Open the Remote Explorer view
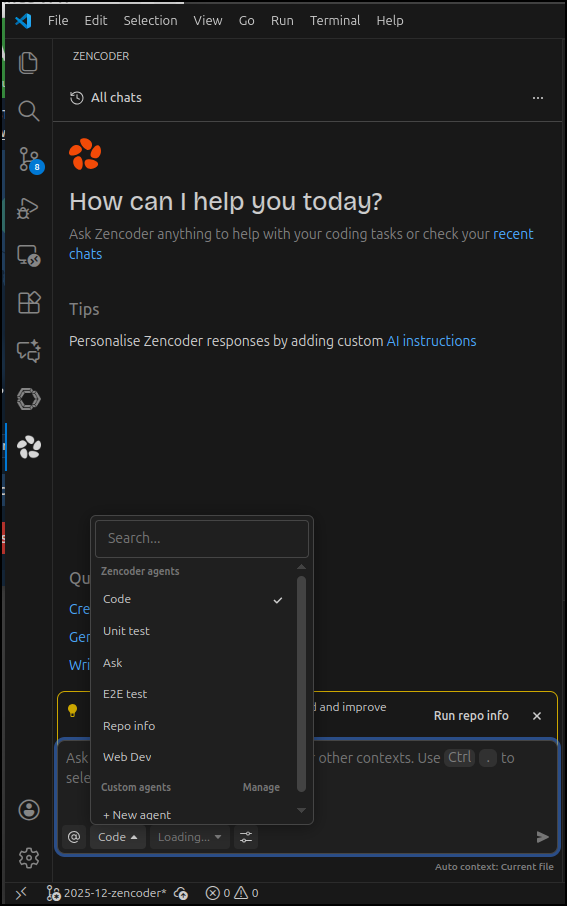The width and height of the screenshot is (567, 906). tap(28, 255)
